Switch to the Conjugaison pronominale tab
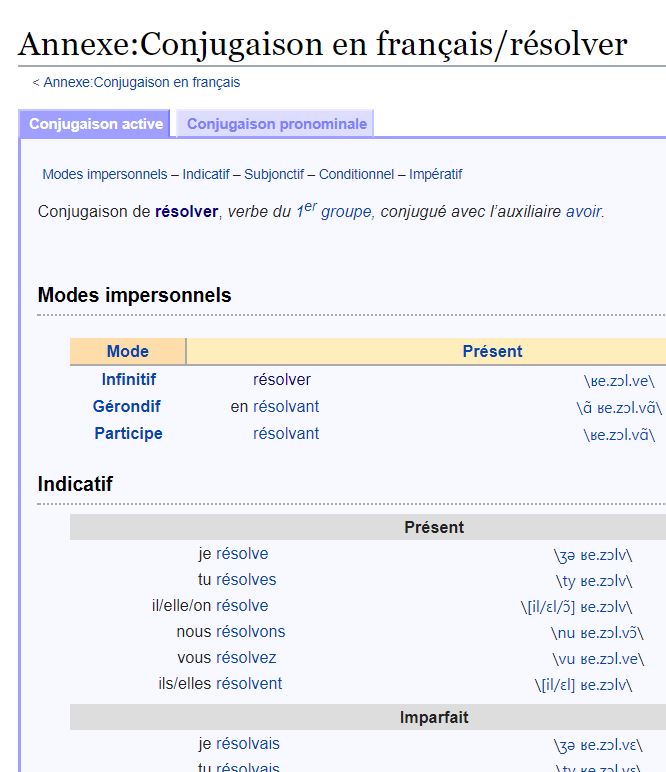 277,124
